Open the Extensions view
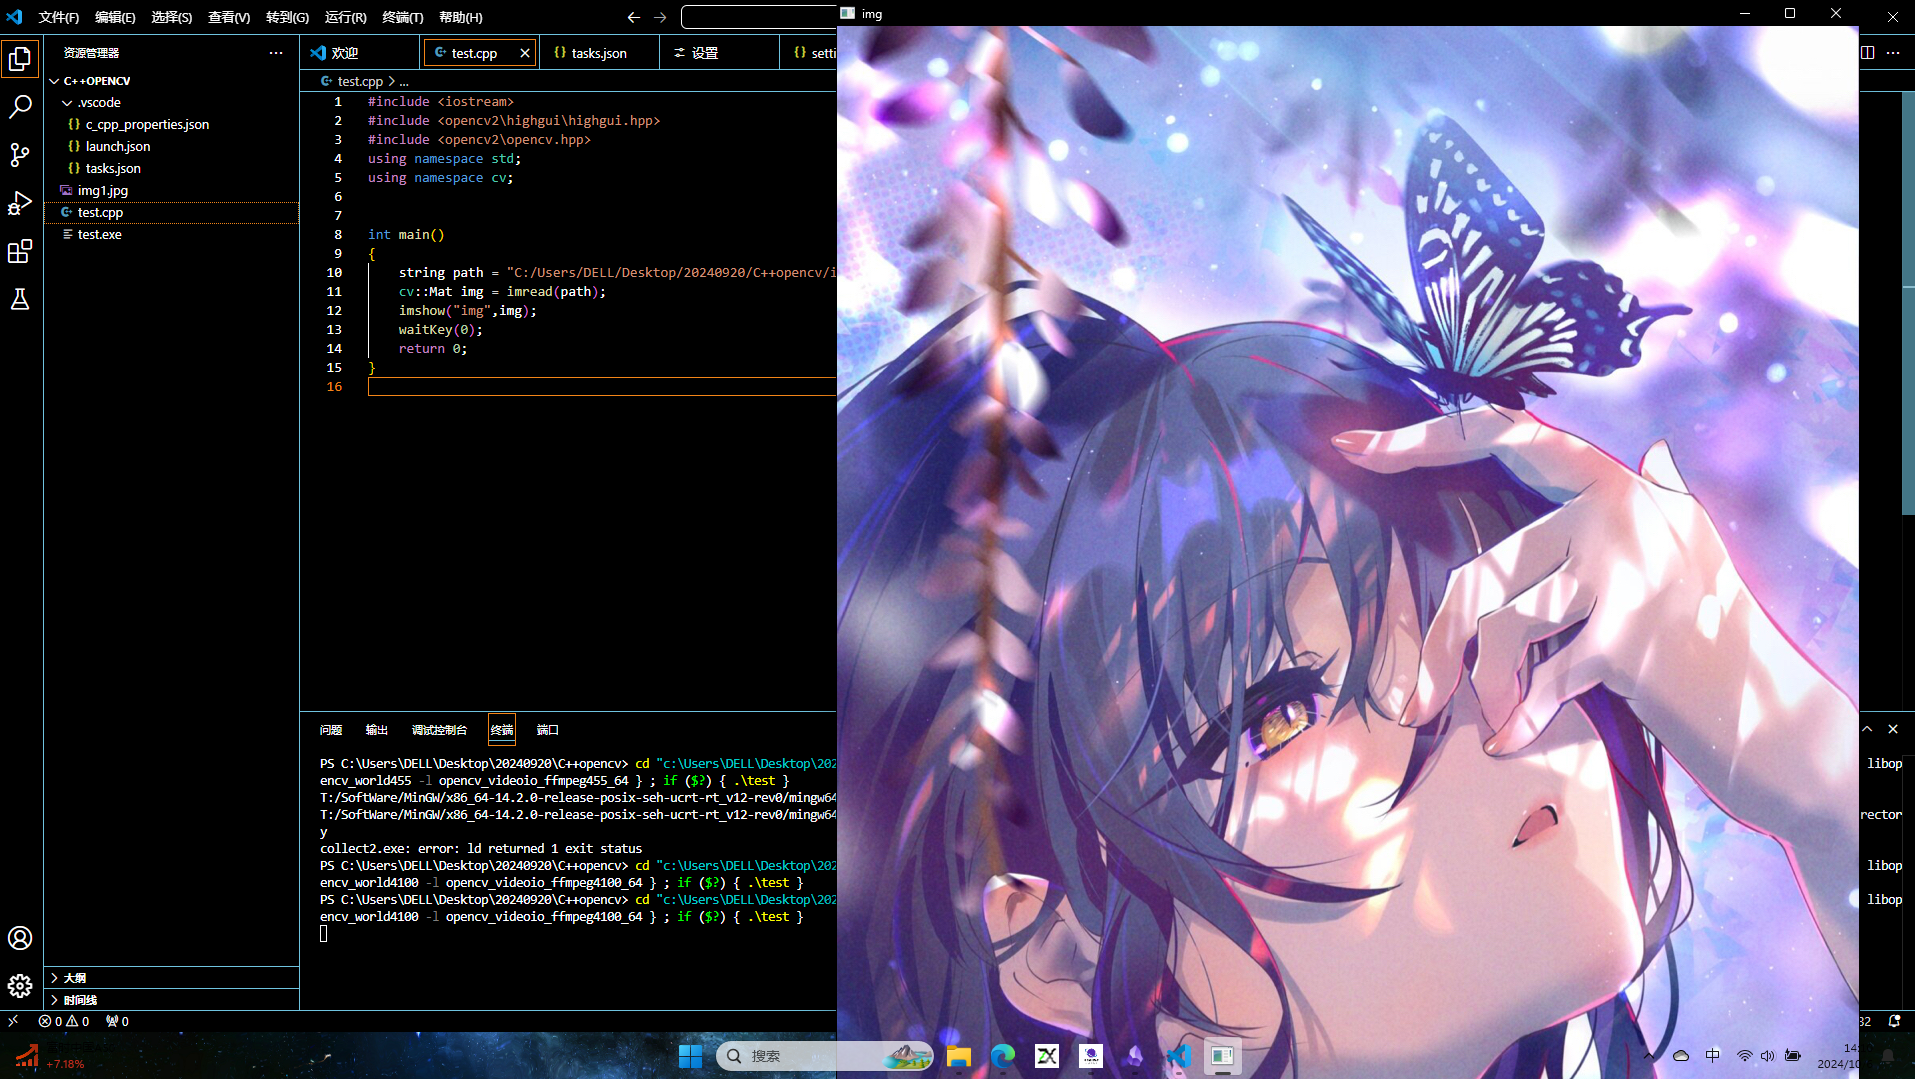 click(x=20, y=251)
